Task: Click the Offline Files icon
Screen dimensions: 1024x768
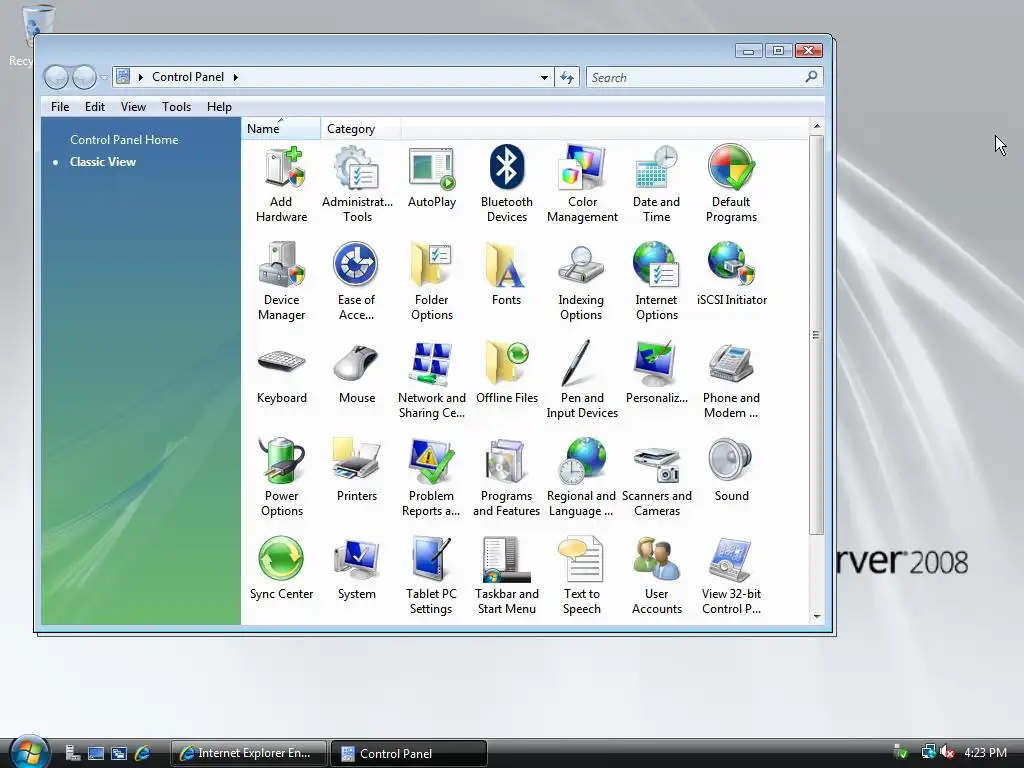Action: coord(507,372)
